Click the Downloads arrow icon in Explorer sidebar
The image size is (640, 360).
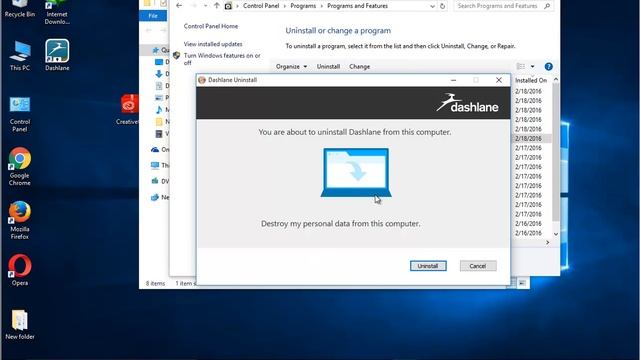[159, 74]
